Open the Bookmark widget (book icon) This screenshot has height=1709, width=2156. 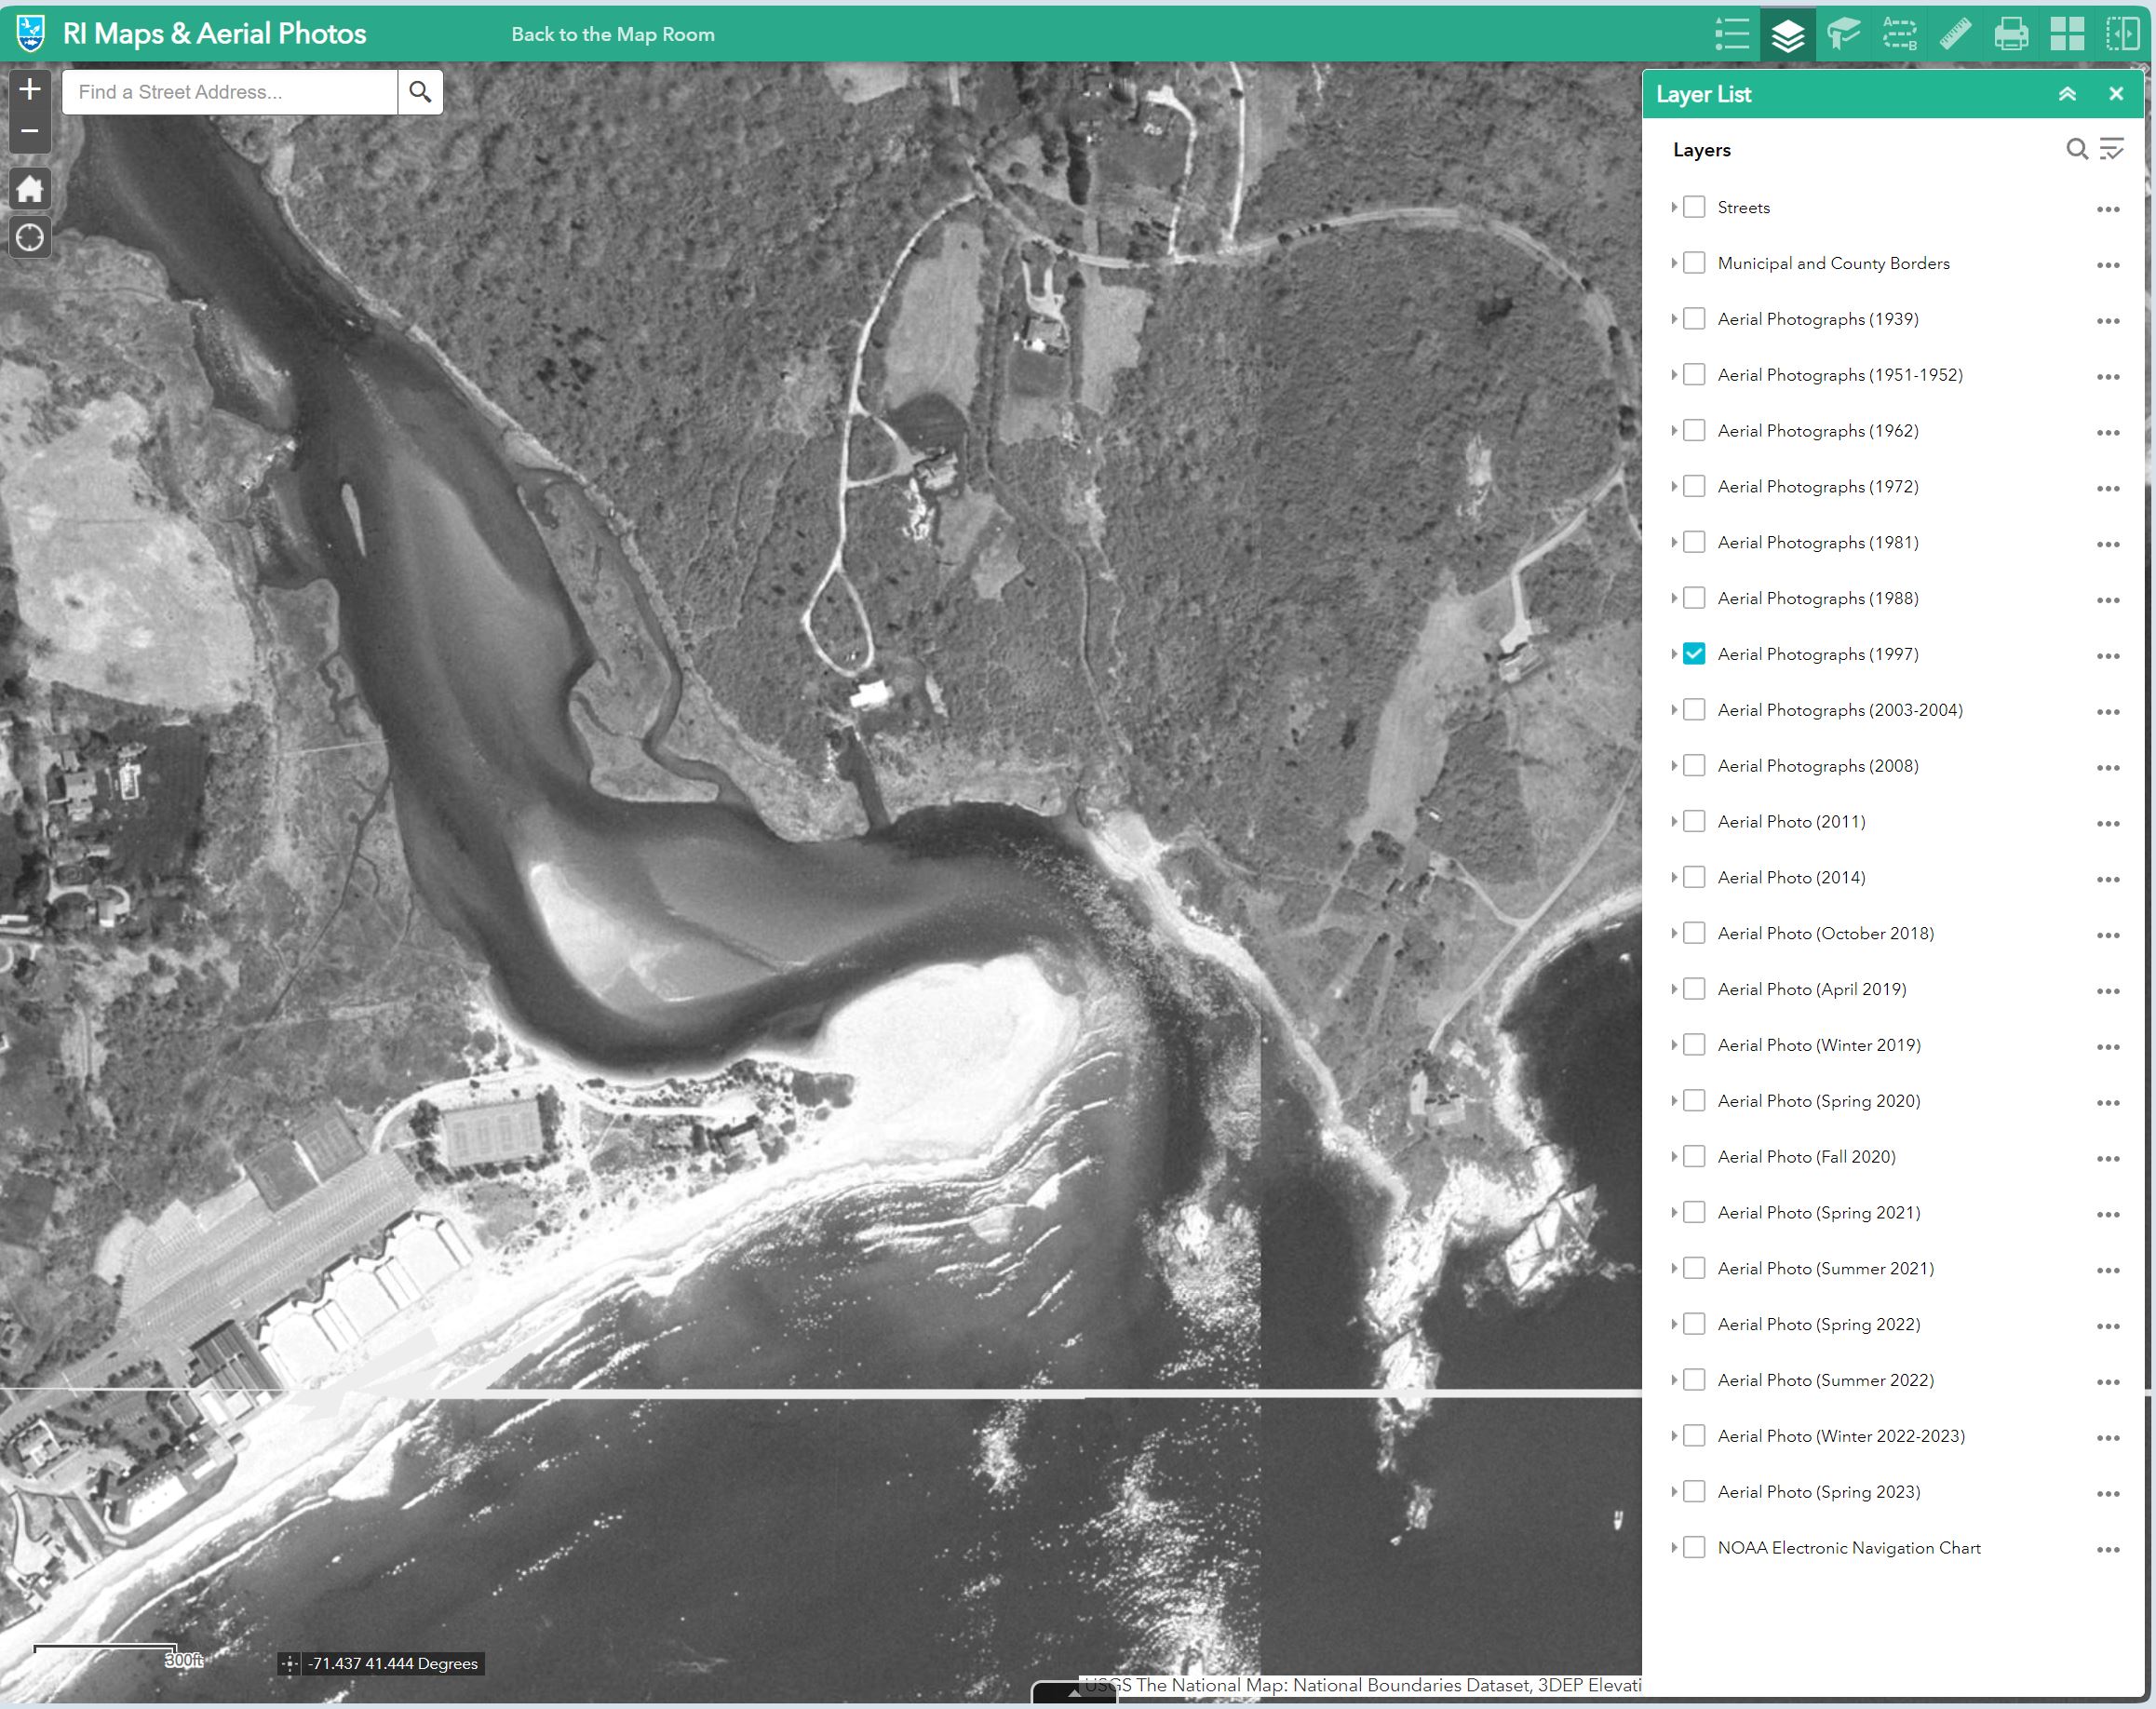[x=1843, y=34]
